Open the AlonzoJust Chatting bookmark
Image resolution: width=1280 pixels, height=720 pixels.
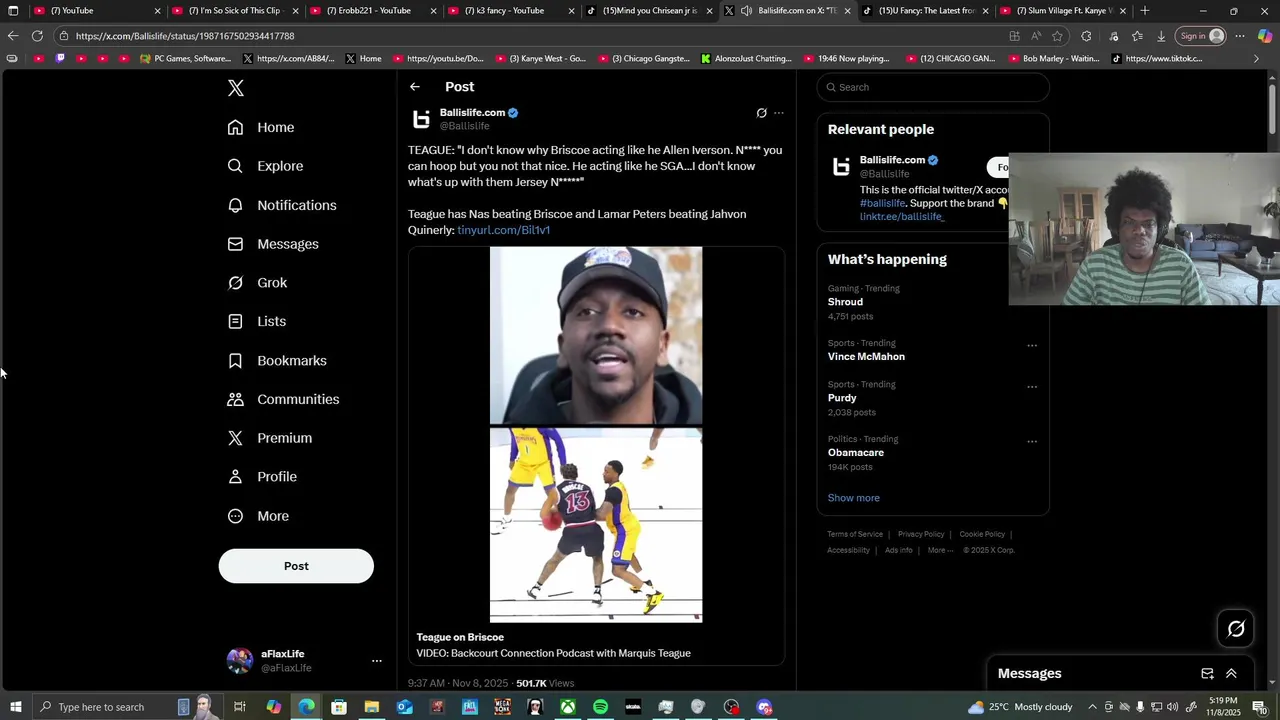point(746,59)
